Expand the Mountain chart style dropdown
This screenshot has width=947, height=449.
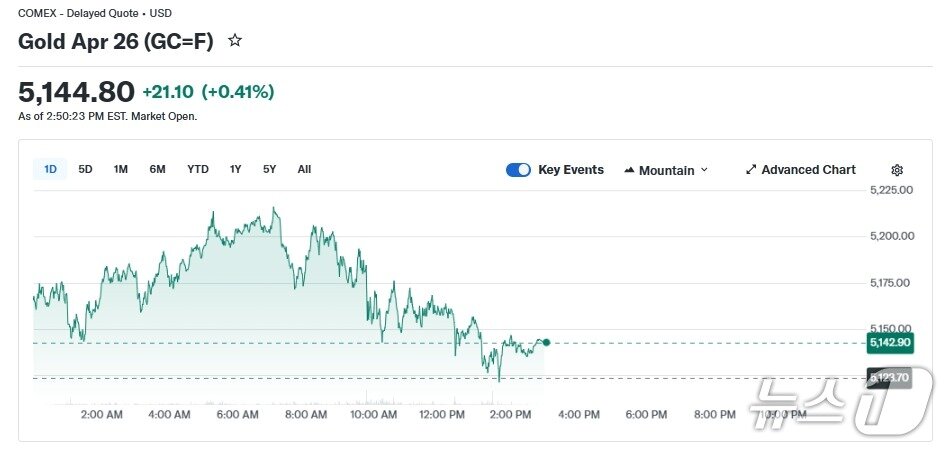pos(666,170)
